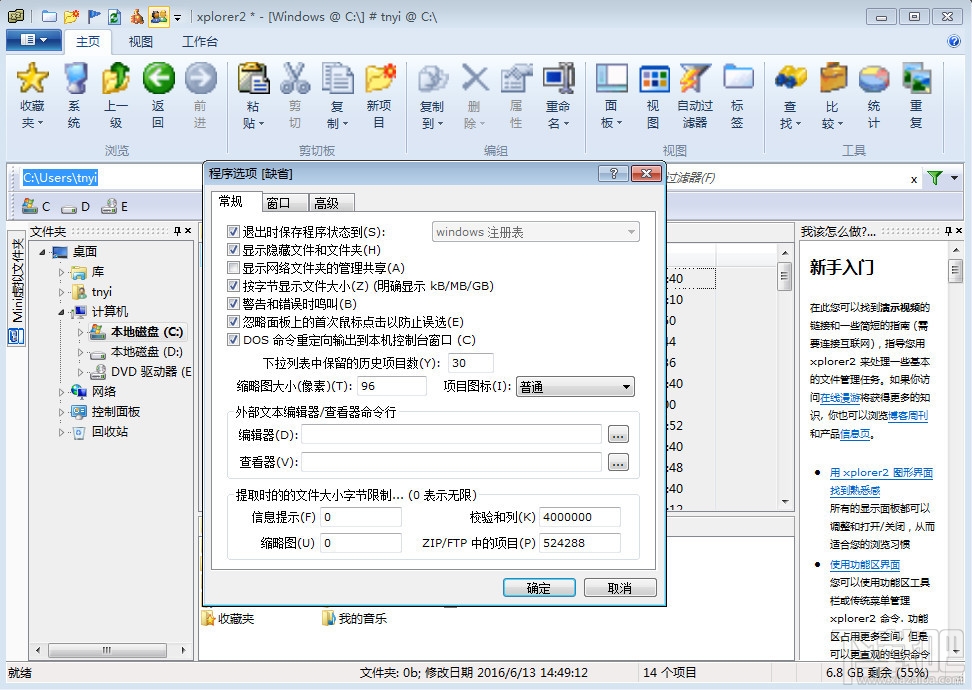Check 显示网络文件夹的管理共享 option
972x690 pixels.
pos(233,266)
